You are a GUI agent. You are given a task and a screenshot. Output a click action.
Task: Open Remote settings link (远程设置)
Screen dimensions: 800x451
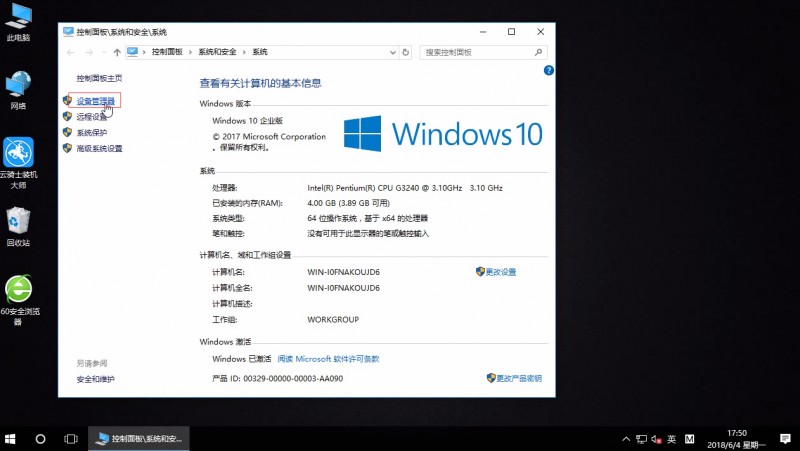coord(92,117)
